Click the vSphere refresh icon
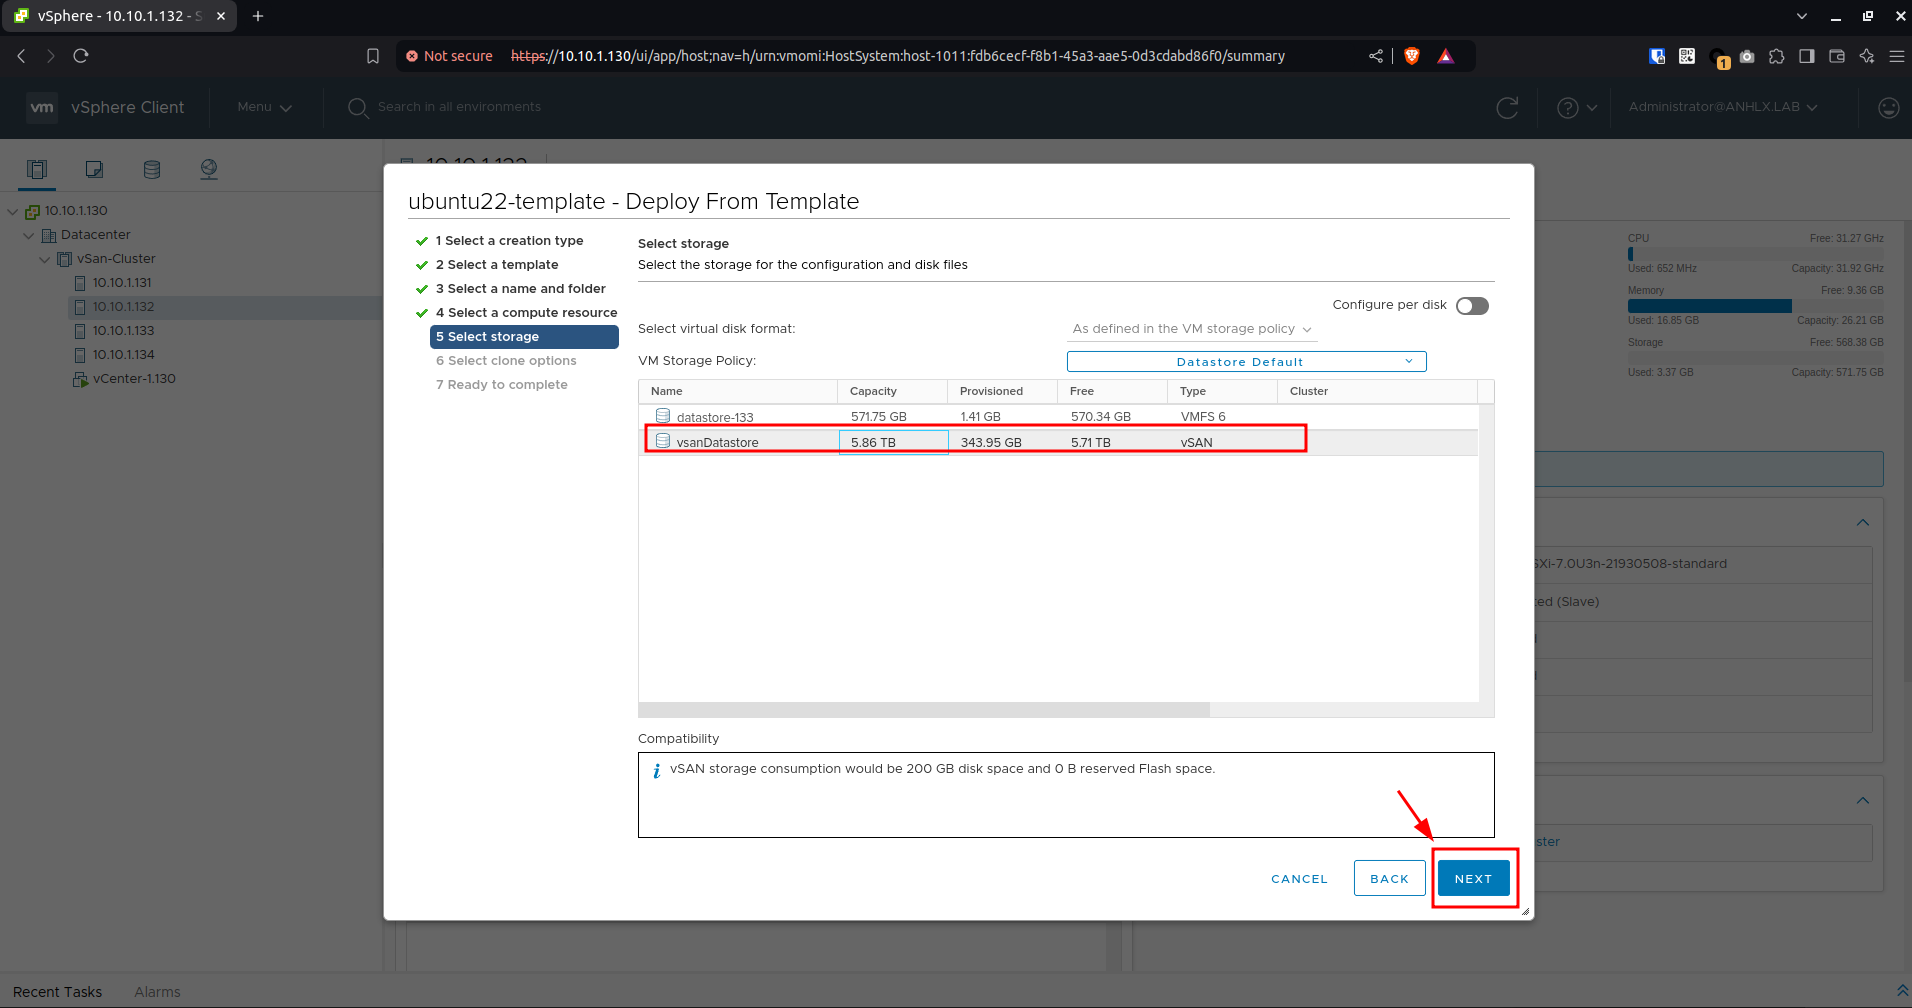 (x=1507, y=107)
